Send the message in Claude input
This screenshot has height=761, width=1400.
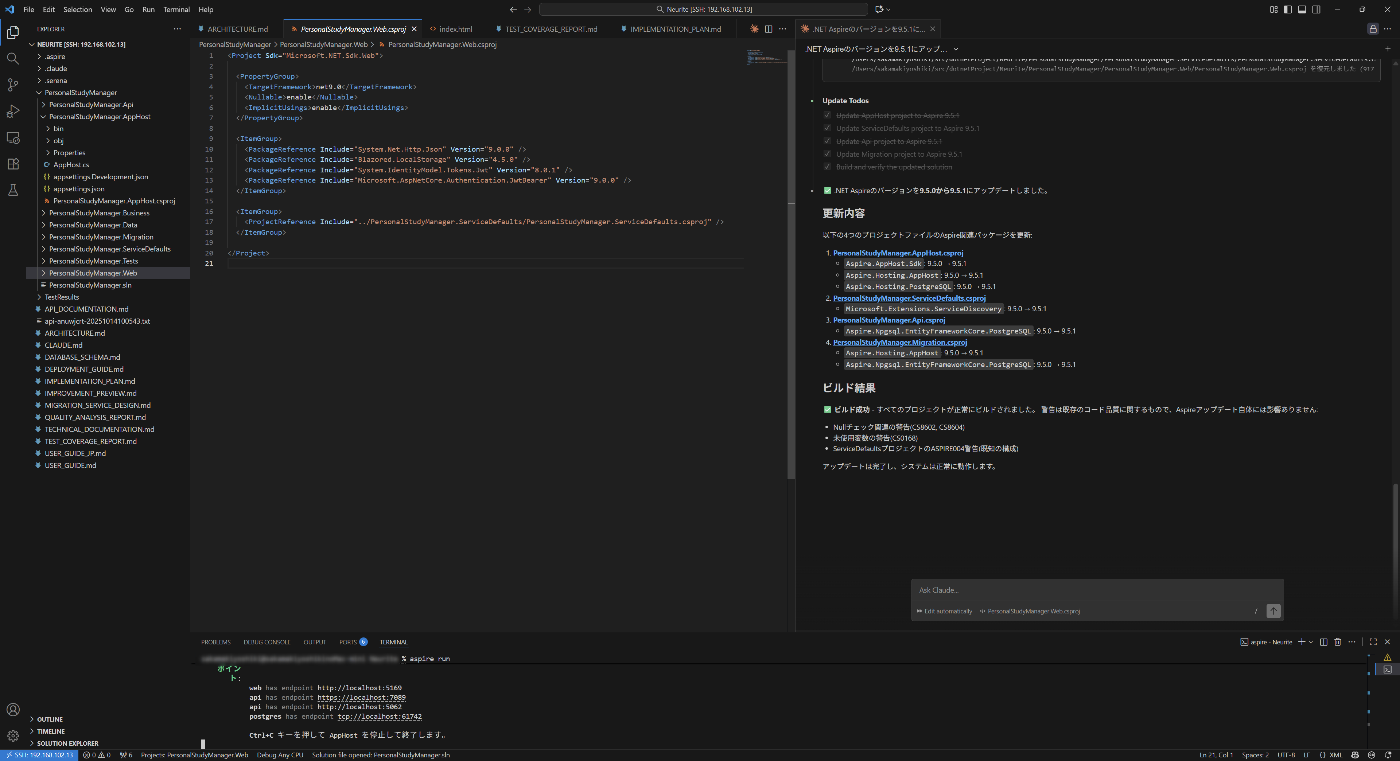pyautogui.click(x=1273, y=611)
